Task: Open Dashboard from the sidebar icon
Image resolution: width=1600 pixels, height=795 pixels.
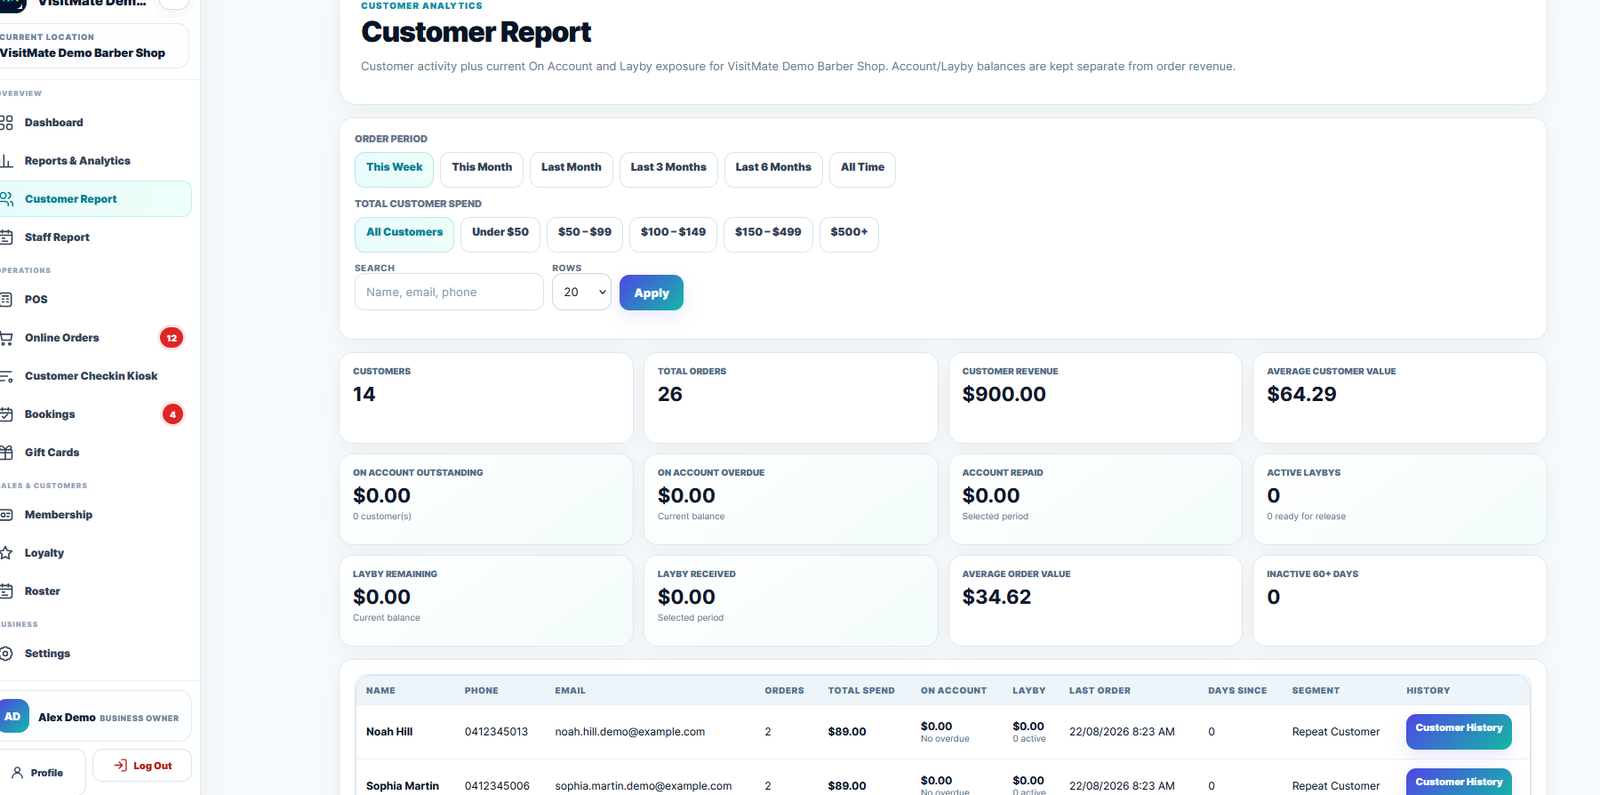Action: coord(6,123)
